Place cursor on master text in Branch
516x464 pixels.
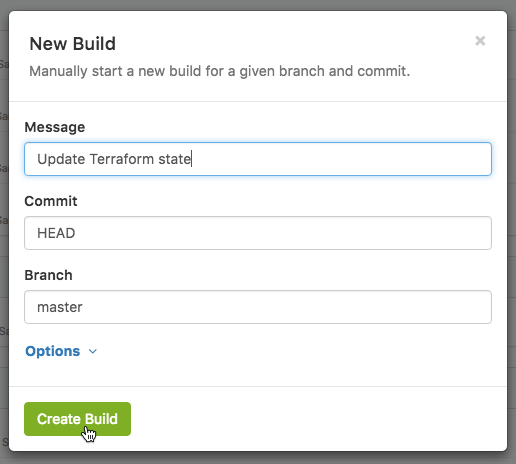click(60, 307)
